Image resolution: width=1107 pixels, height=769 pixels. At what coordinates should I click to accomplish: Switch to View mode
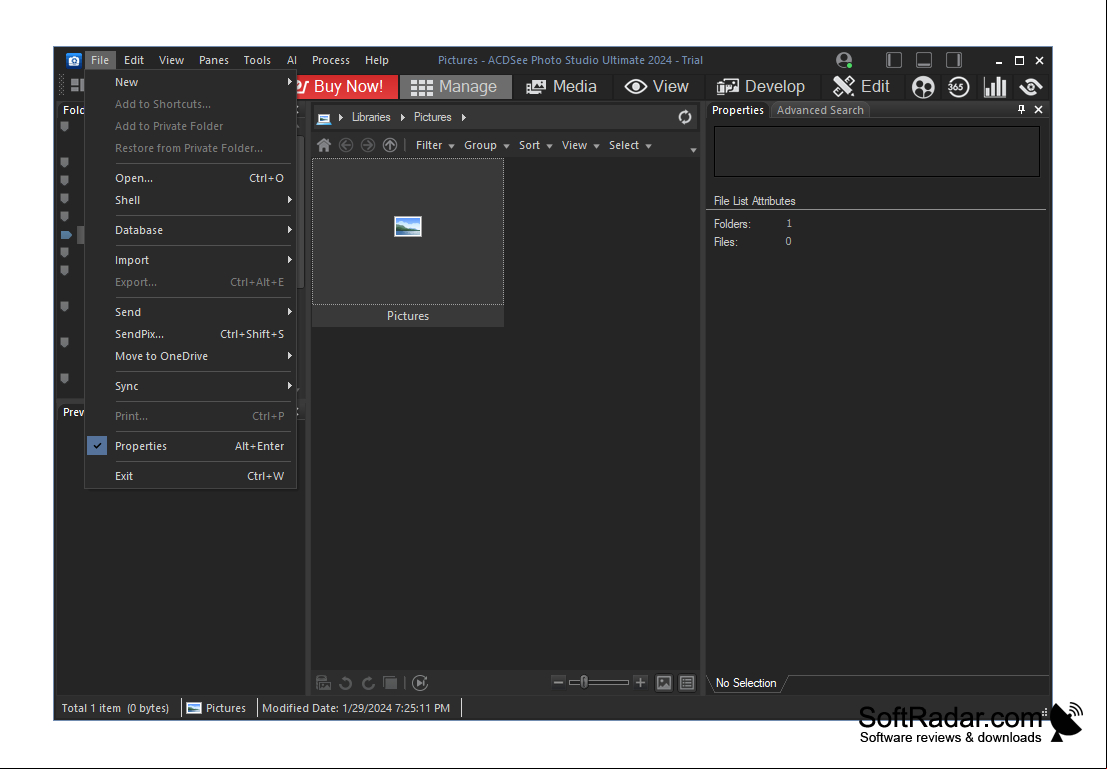pyautogui.click(x=657, y=87)
